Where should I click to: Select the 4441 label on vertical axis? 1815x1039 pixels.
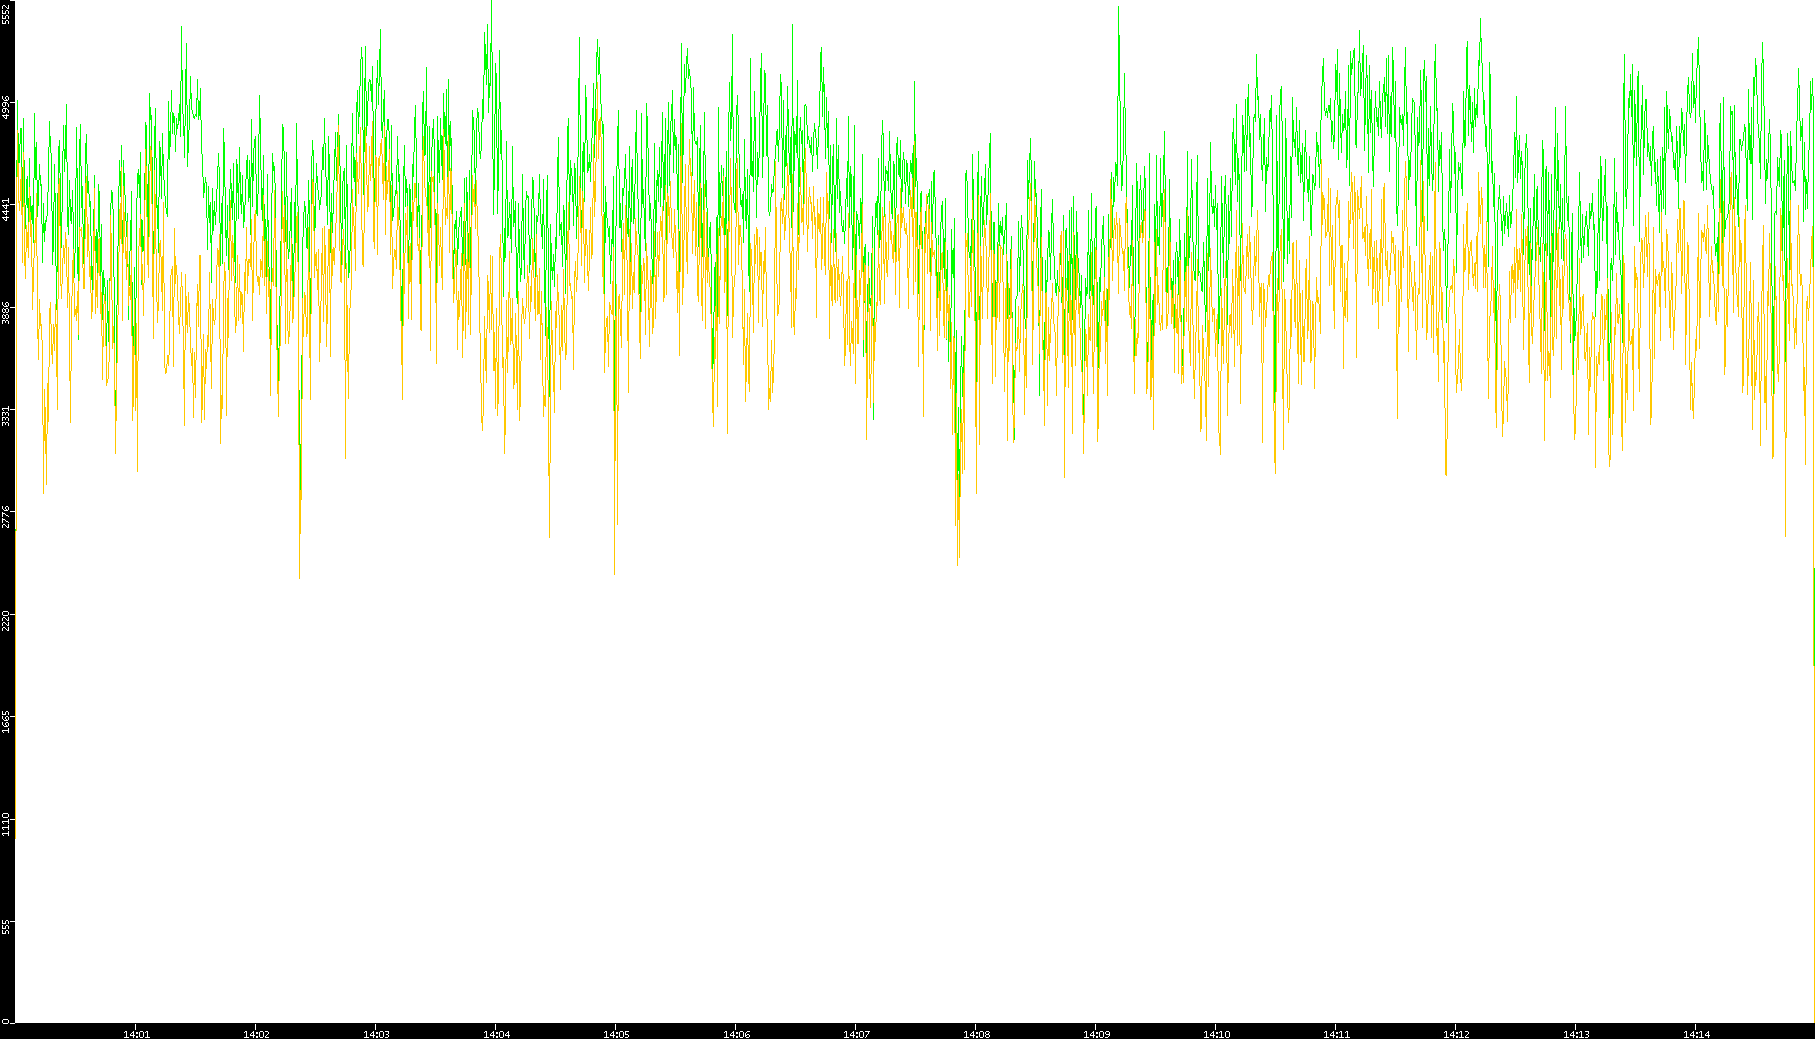pos(7,210)
